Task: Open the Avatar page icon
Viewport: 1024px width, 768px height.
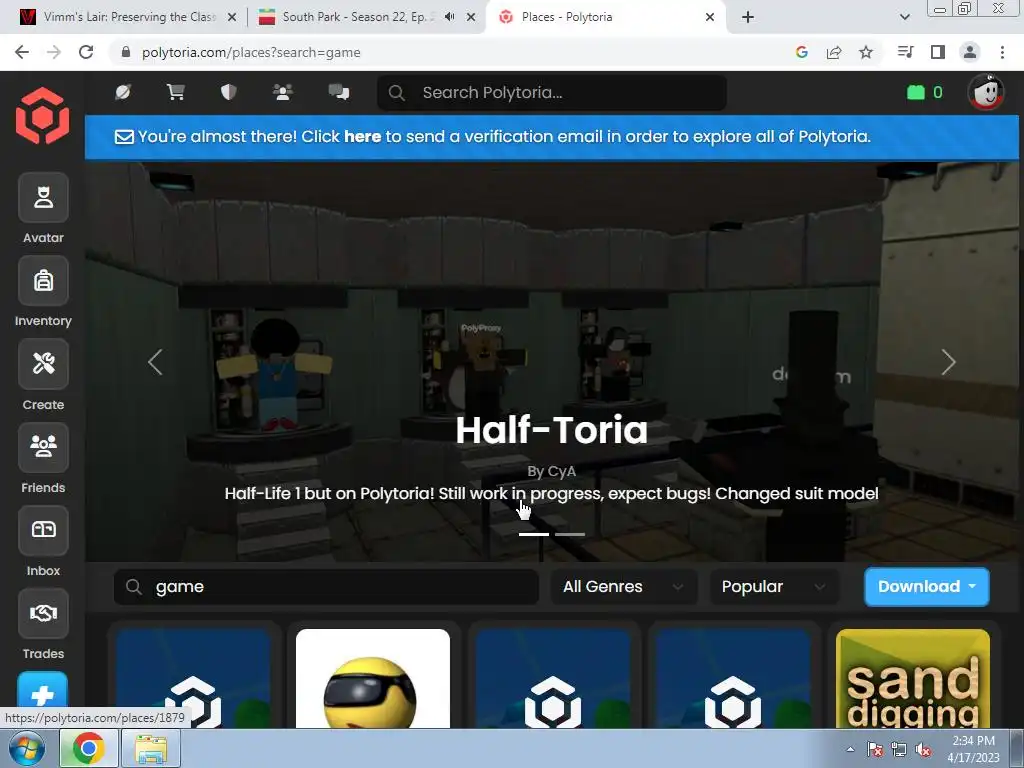Action: 43,197
